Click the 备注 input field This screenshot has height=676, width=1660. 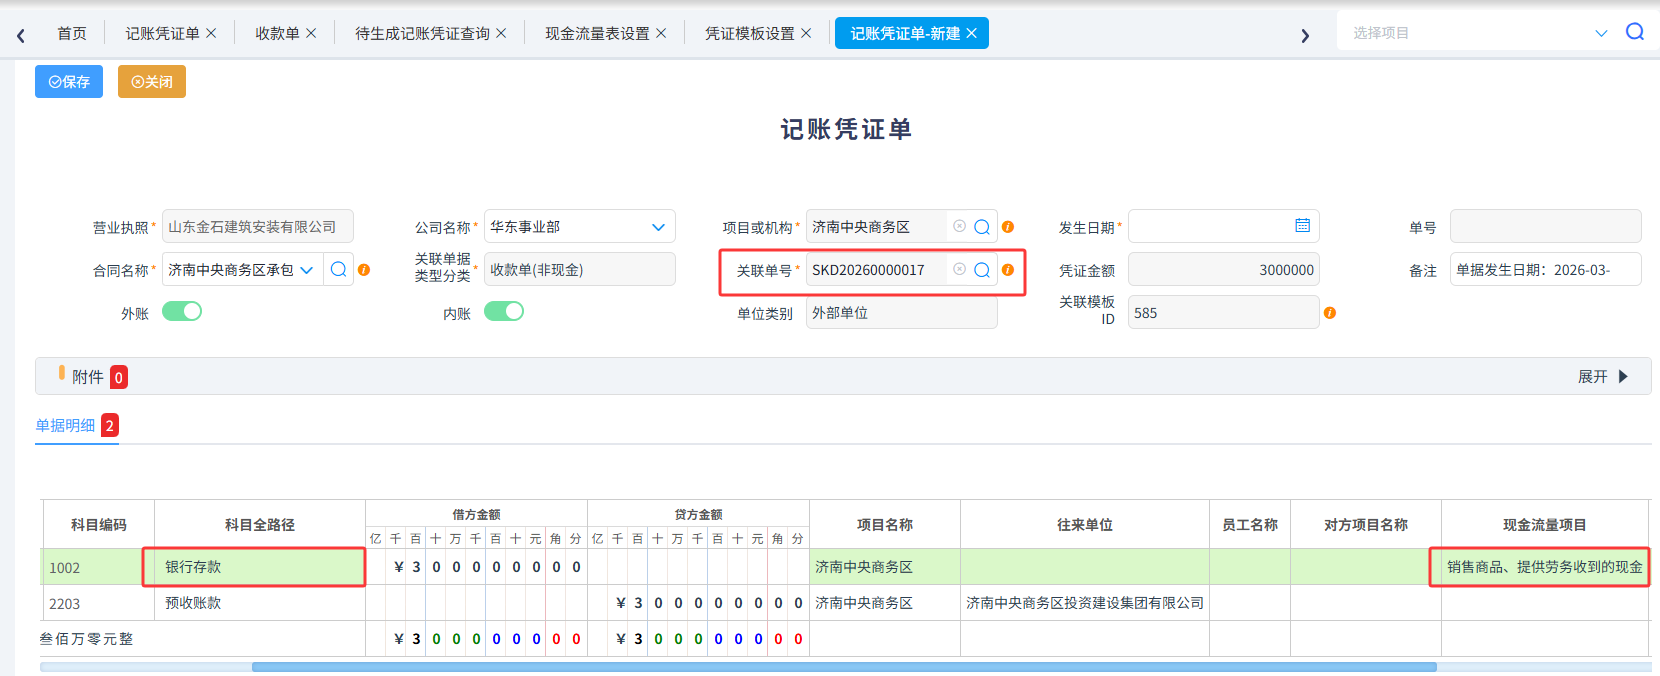click(x=1545, y=270)
